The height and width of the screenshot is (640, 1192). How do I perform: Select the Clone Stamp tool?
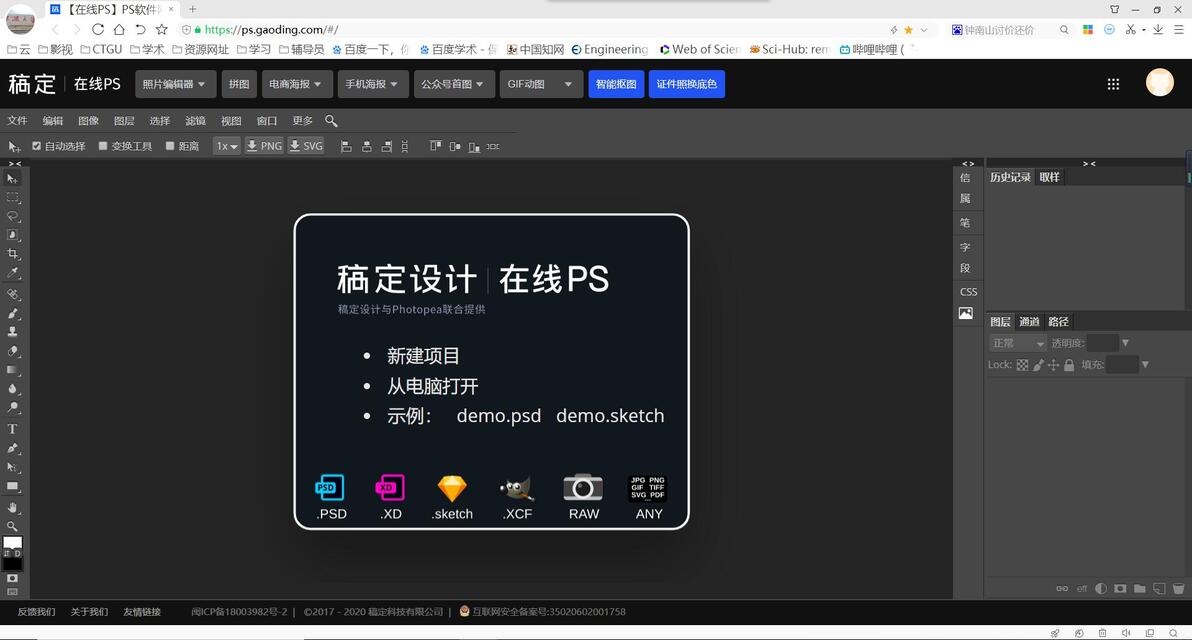click(x=12, y=332)
